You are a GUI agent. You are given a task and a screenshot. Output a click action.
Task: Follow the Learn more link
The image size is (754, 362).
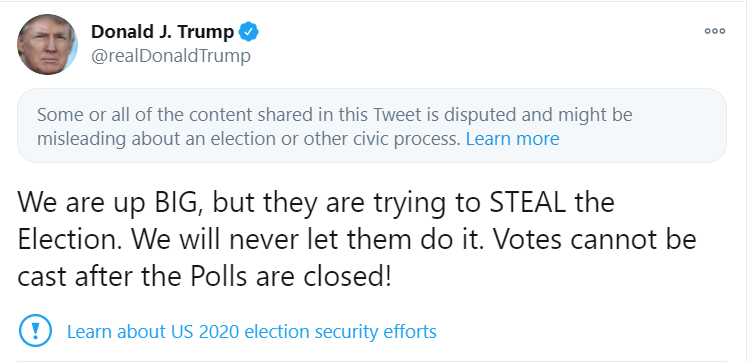[513, 138]
